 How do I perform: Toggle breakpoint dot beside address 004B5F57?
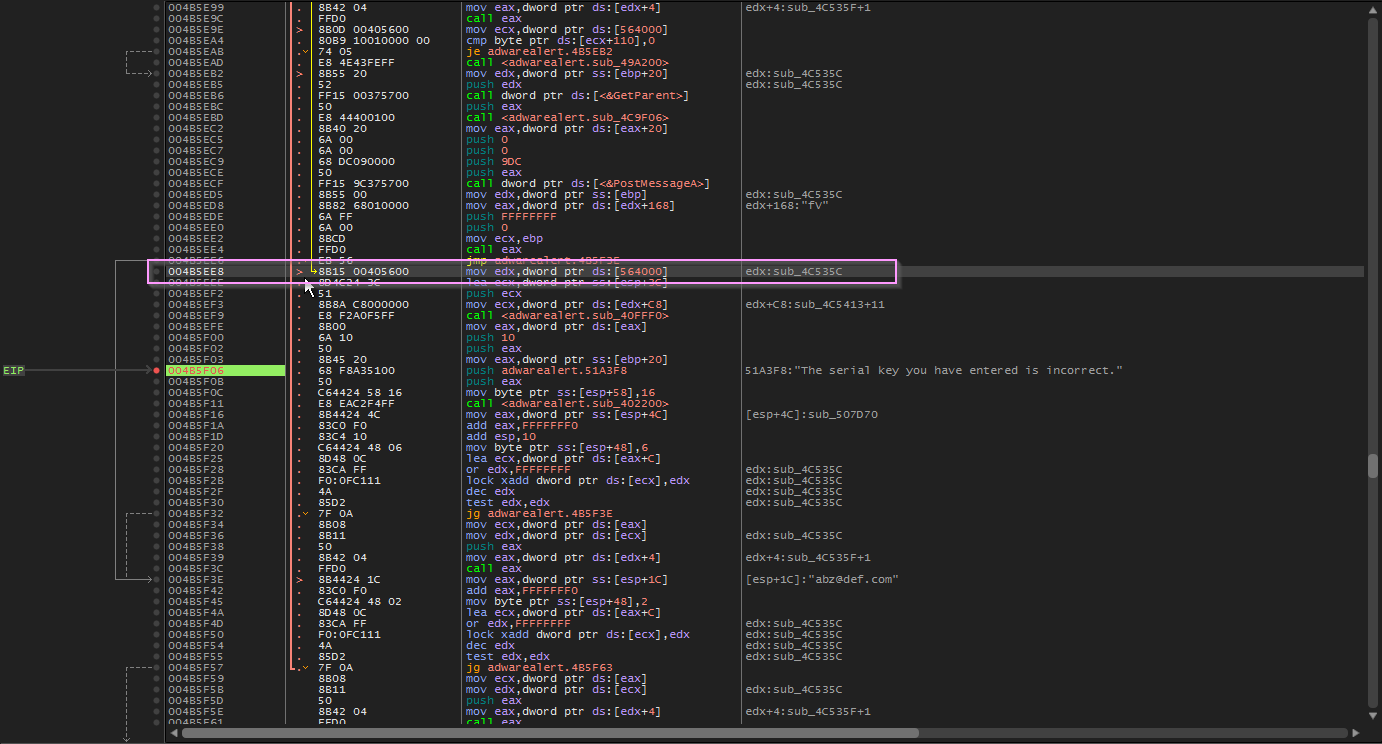(x=157, y=667)
